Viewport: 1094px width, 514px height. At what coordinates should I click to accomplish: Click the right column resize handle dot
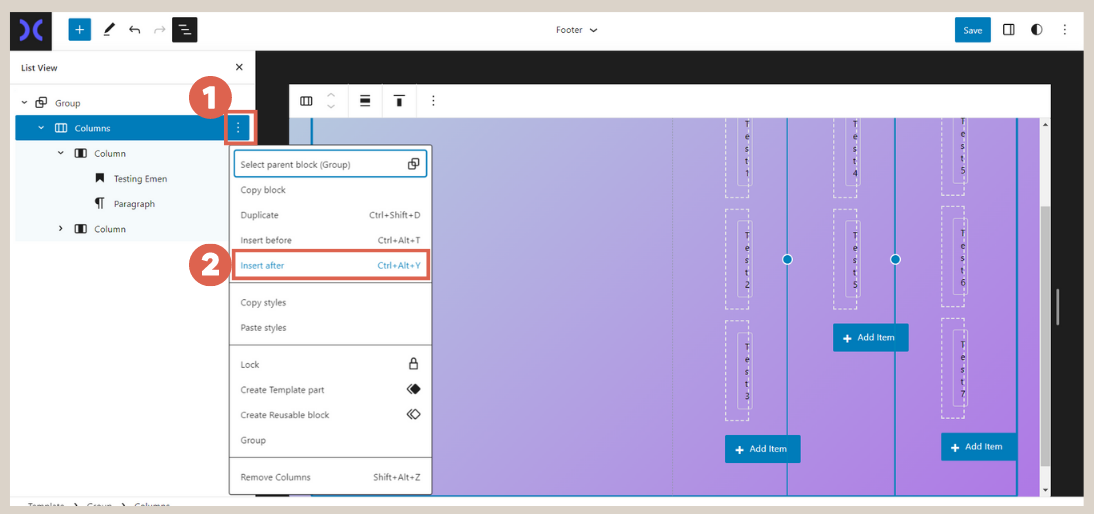(x=895, y=259)
